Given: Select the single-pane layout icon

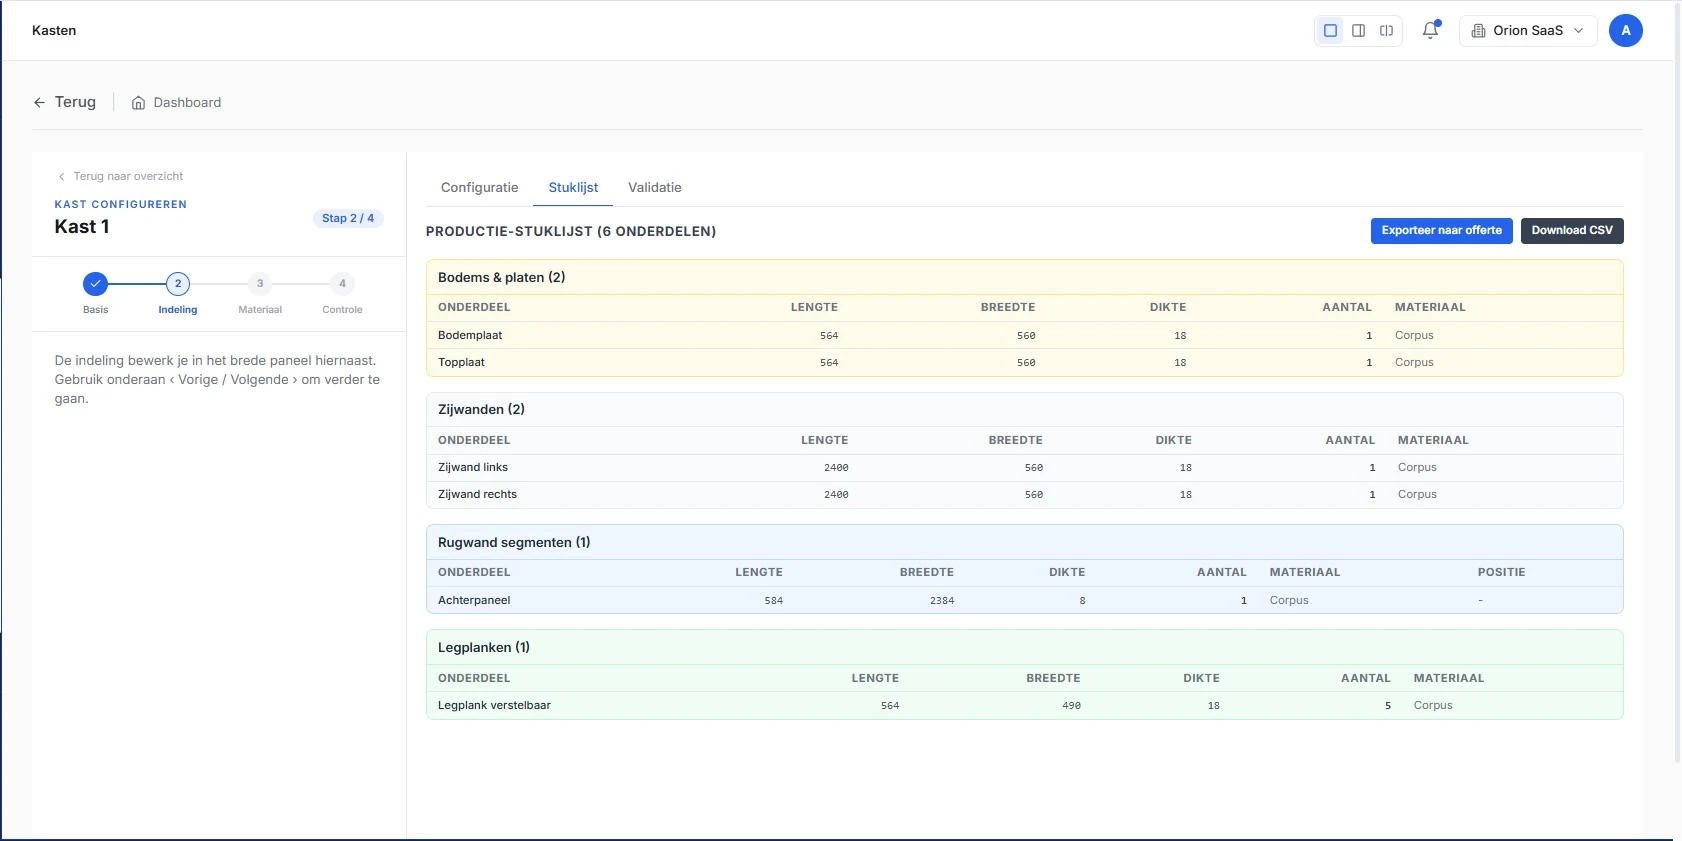Looking at the screenshot, I should pyautogui.click(x=1330, y=31).
